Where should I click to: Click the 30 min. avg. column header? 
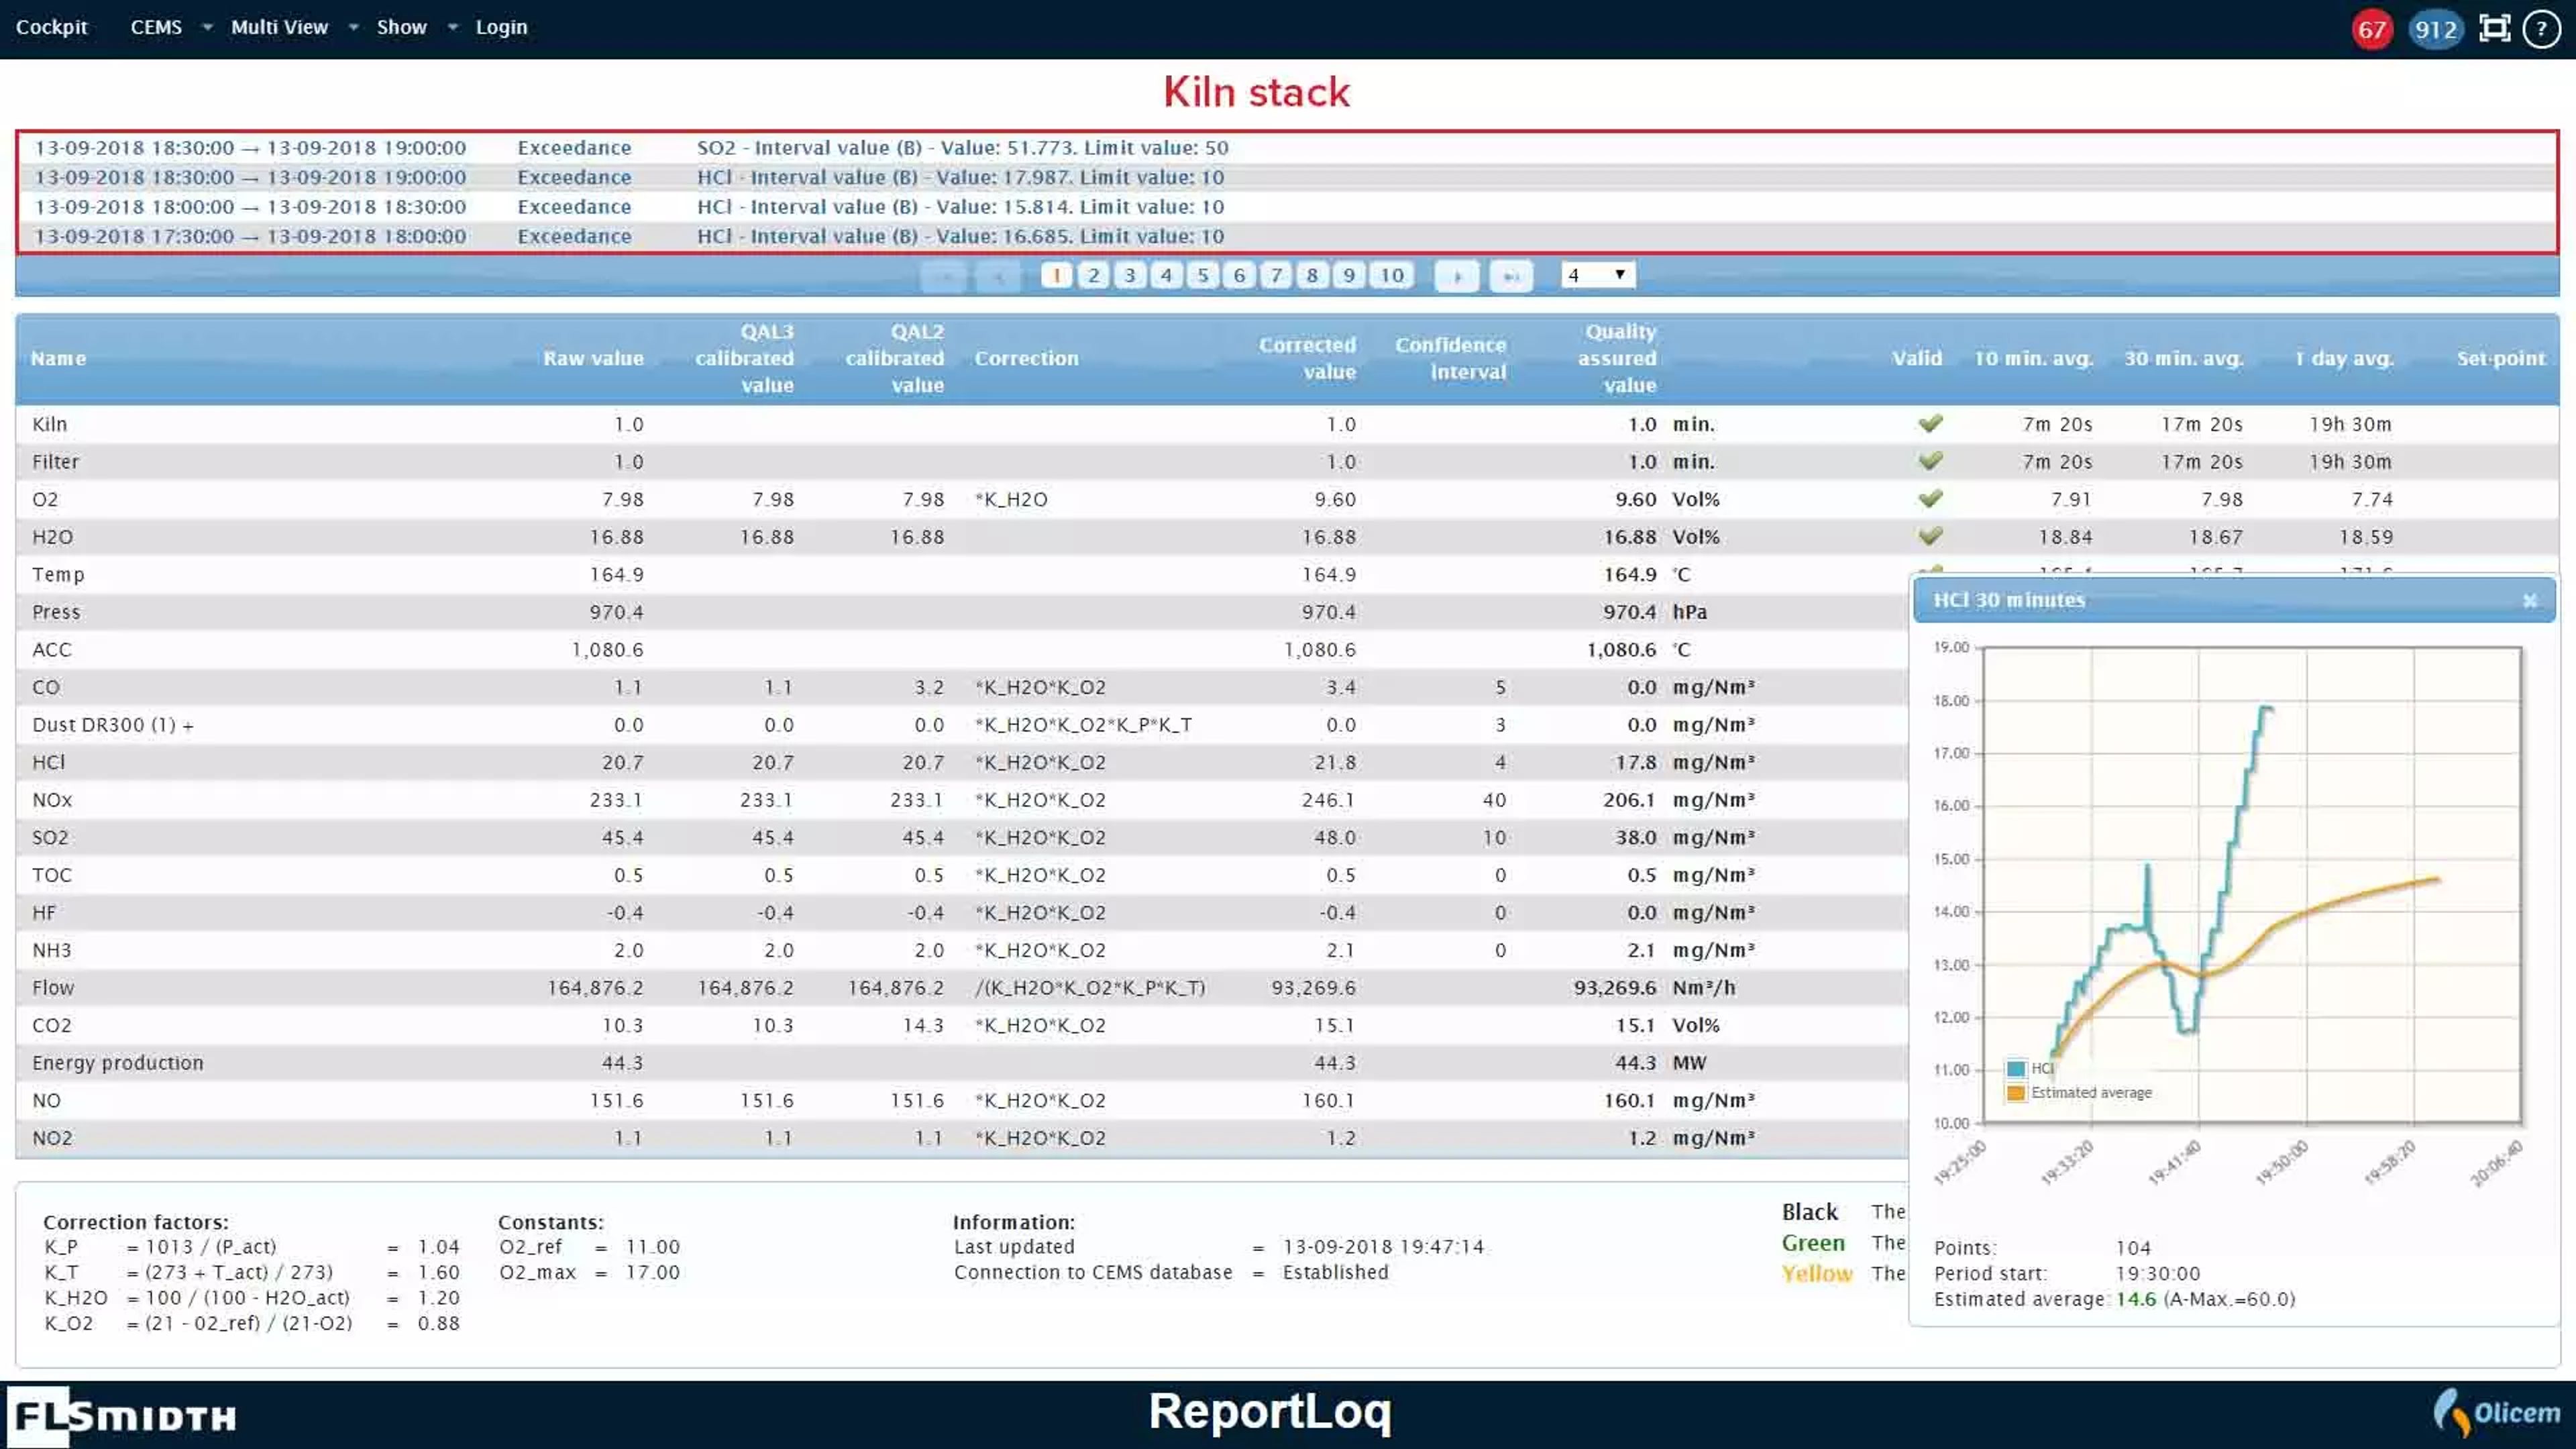2183,358
